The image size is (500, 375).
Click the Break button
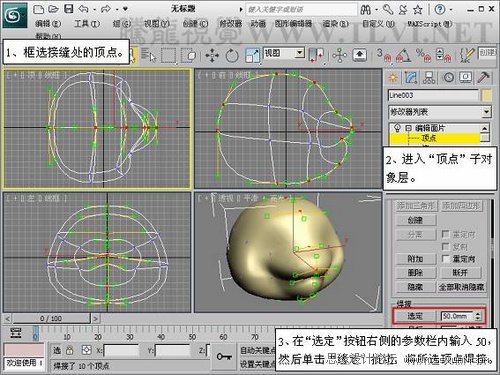(461, 273)
